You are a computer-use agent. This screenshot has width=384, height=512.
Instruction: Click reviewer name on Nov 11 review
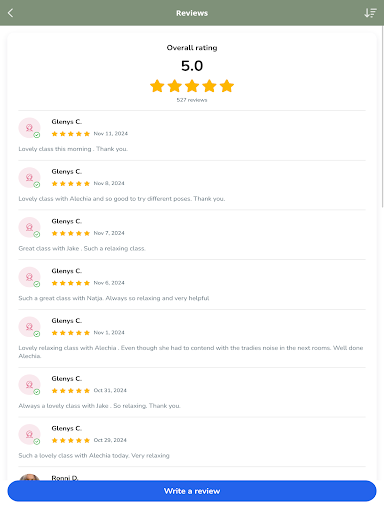pos(67,122)
